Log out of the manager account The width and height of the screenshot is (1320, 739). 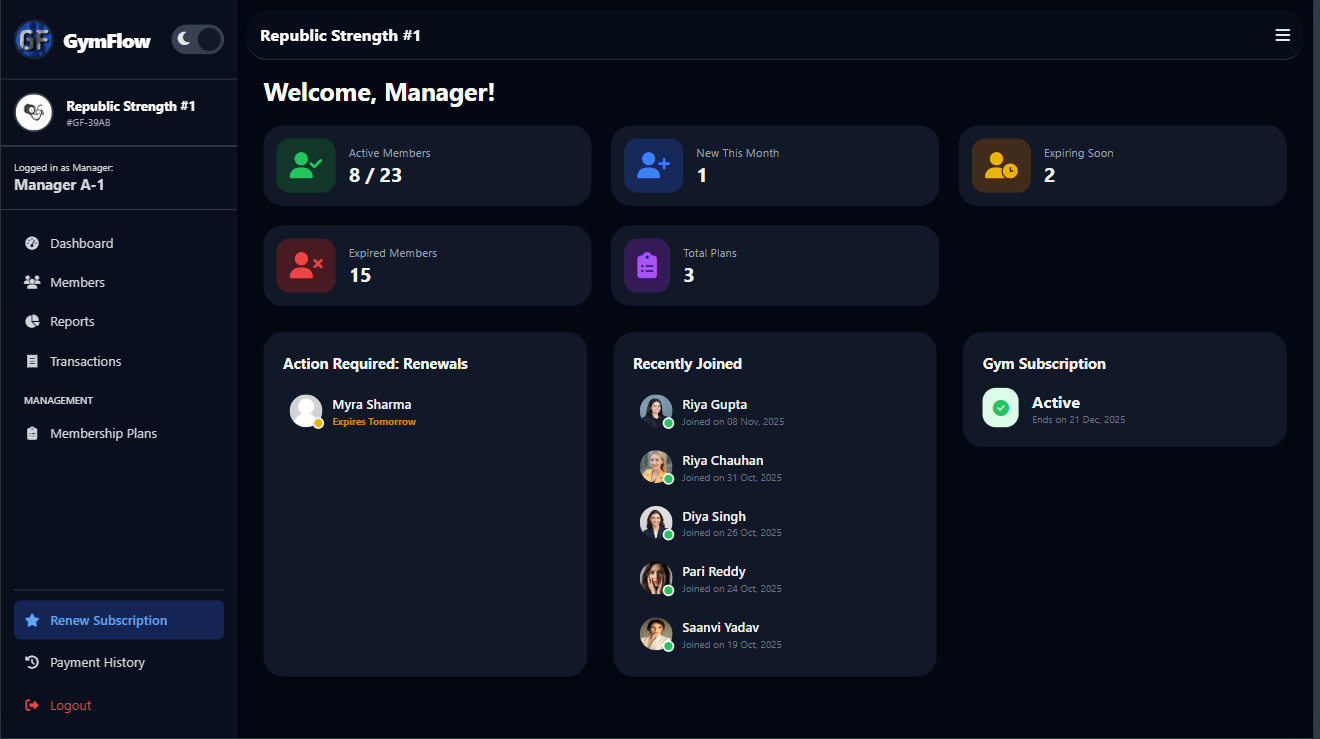(x=70, y=705)
